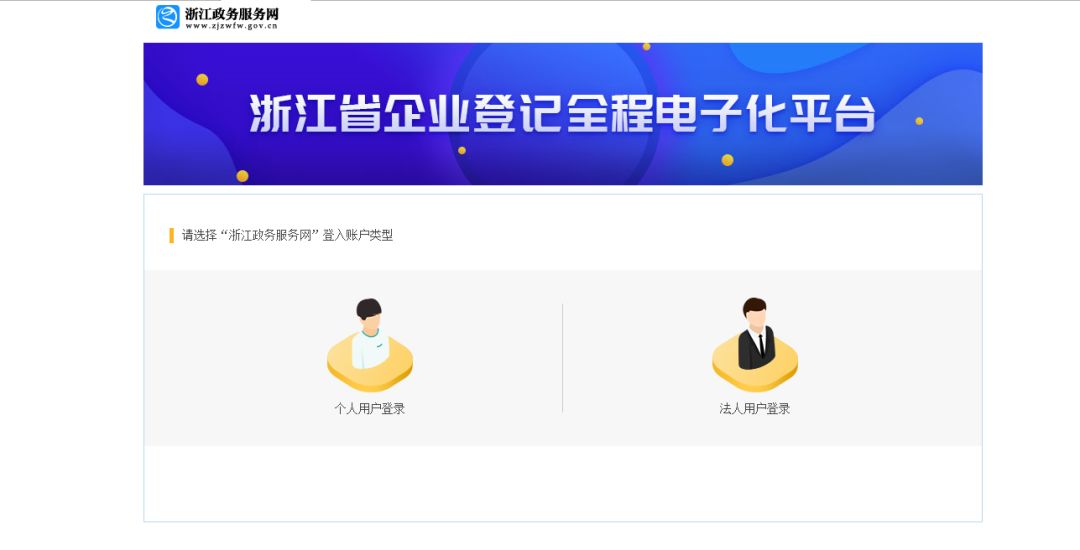Click the heading 请选择浙江政务服务网登入账户类型
1080x550 pixels.
click(287, 235)
